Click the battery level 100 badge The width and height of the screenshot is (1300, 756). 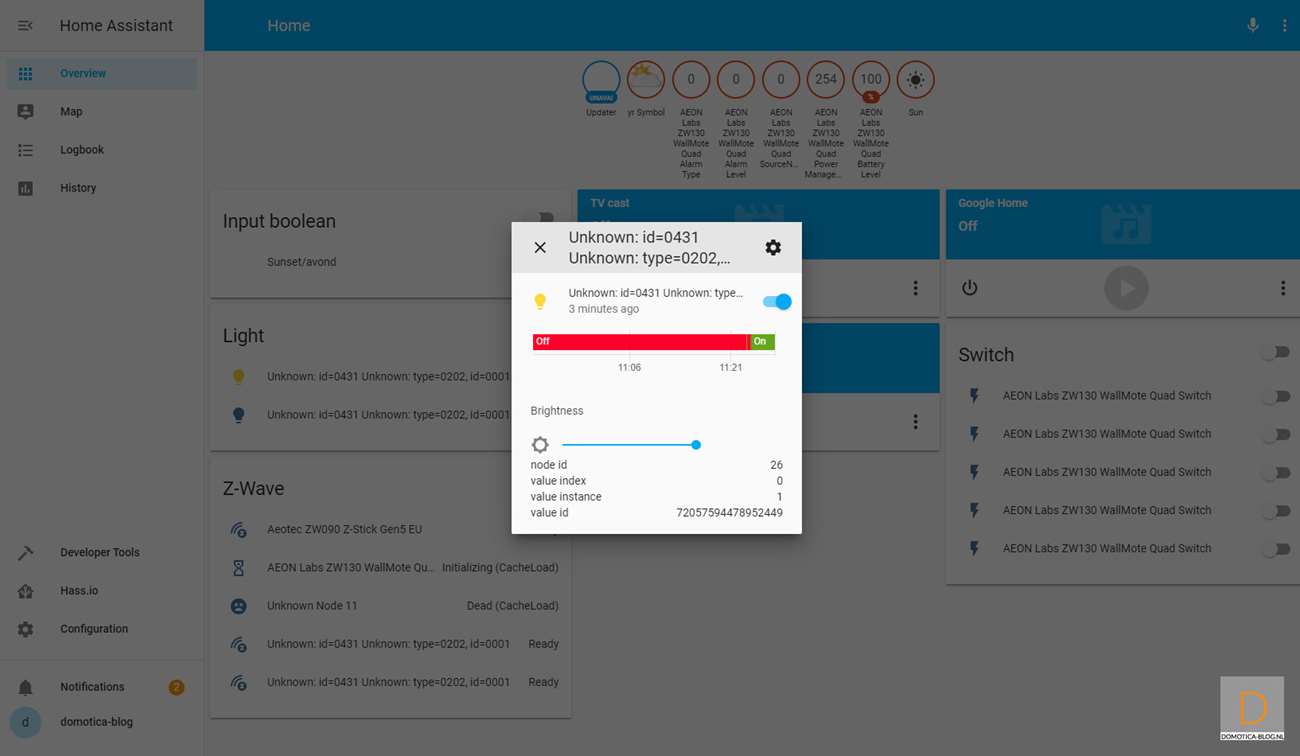tap(870, 80)
